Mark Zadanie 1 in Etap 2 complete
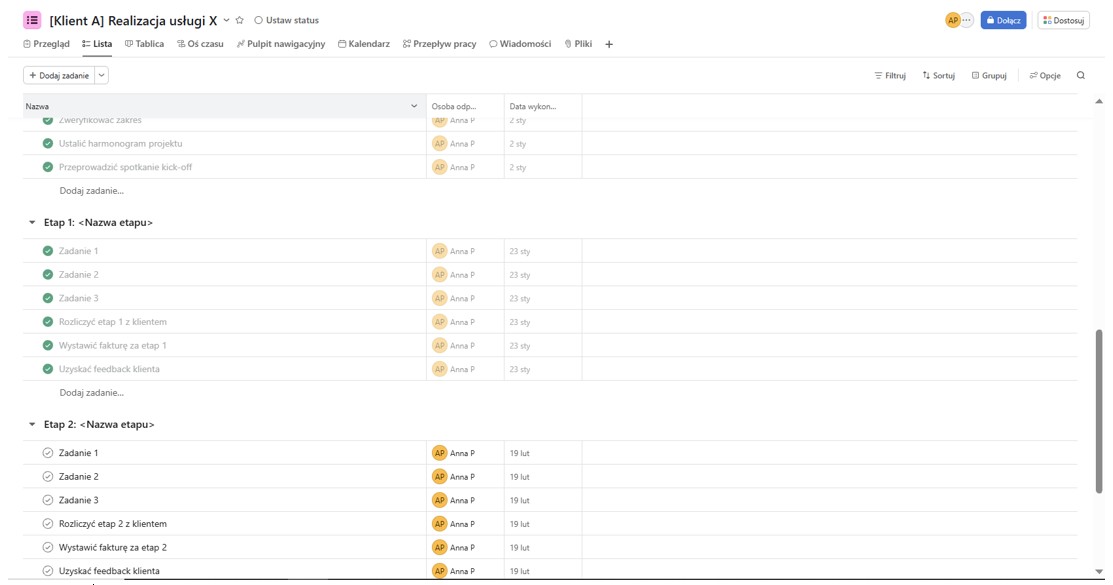This screenshot has width=1113, height=585. click(48, 453)
